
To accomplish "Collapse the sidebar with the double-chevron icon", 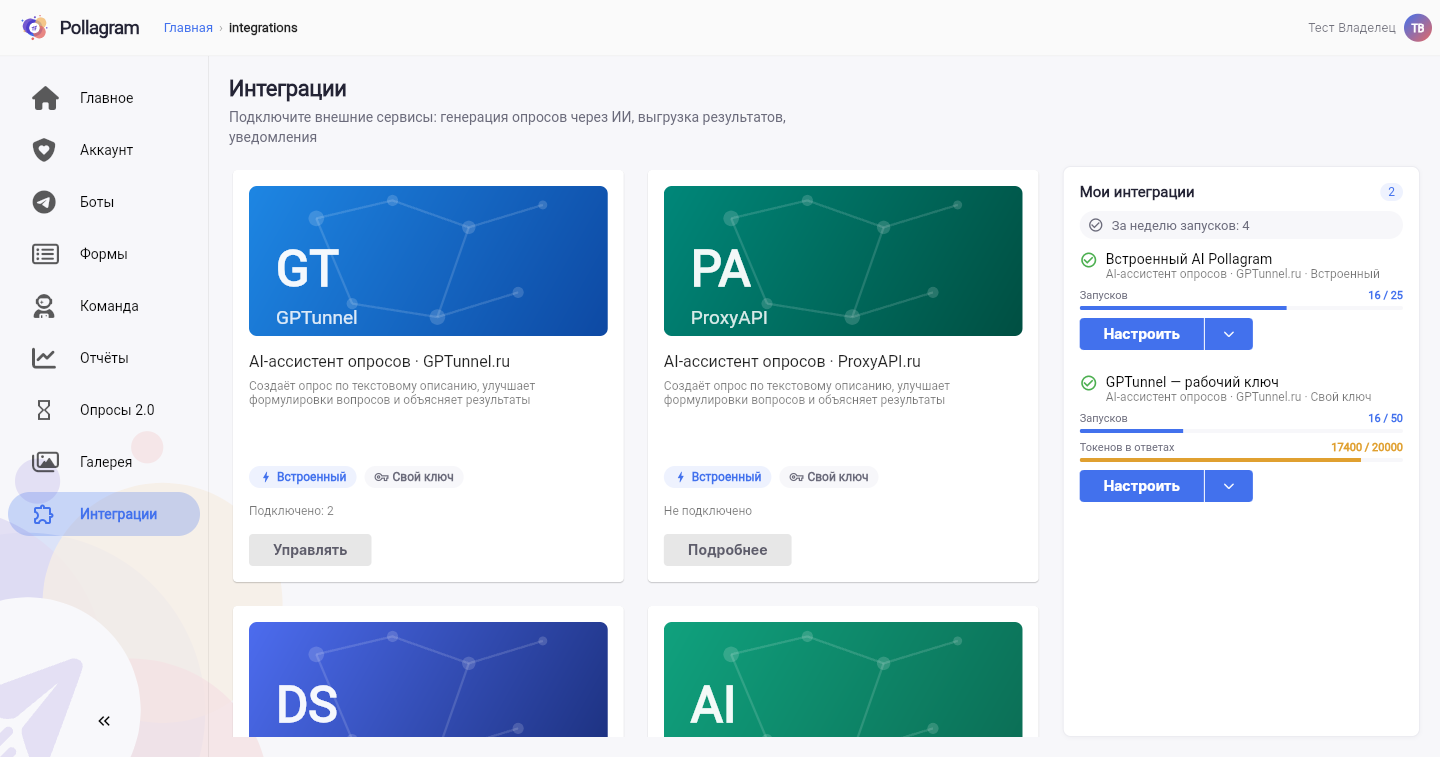I will click(x=104, y=721).
